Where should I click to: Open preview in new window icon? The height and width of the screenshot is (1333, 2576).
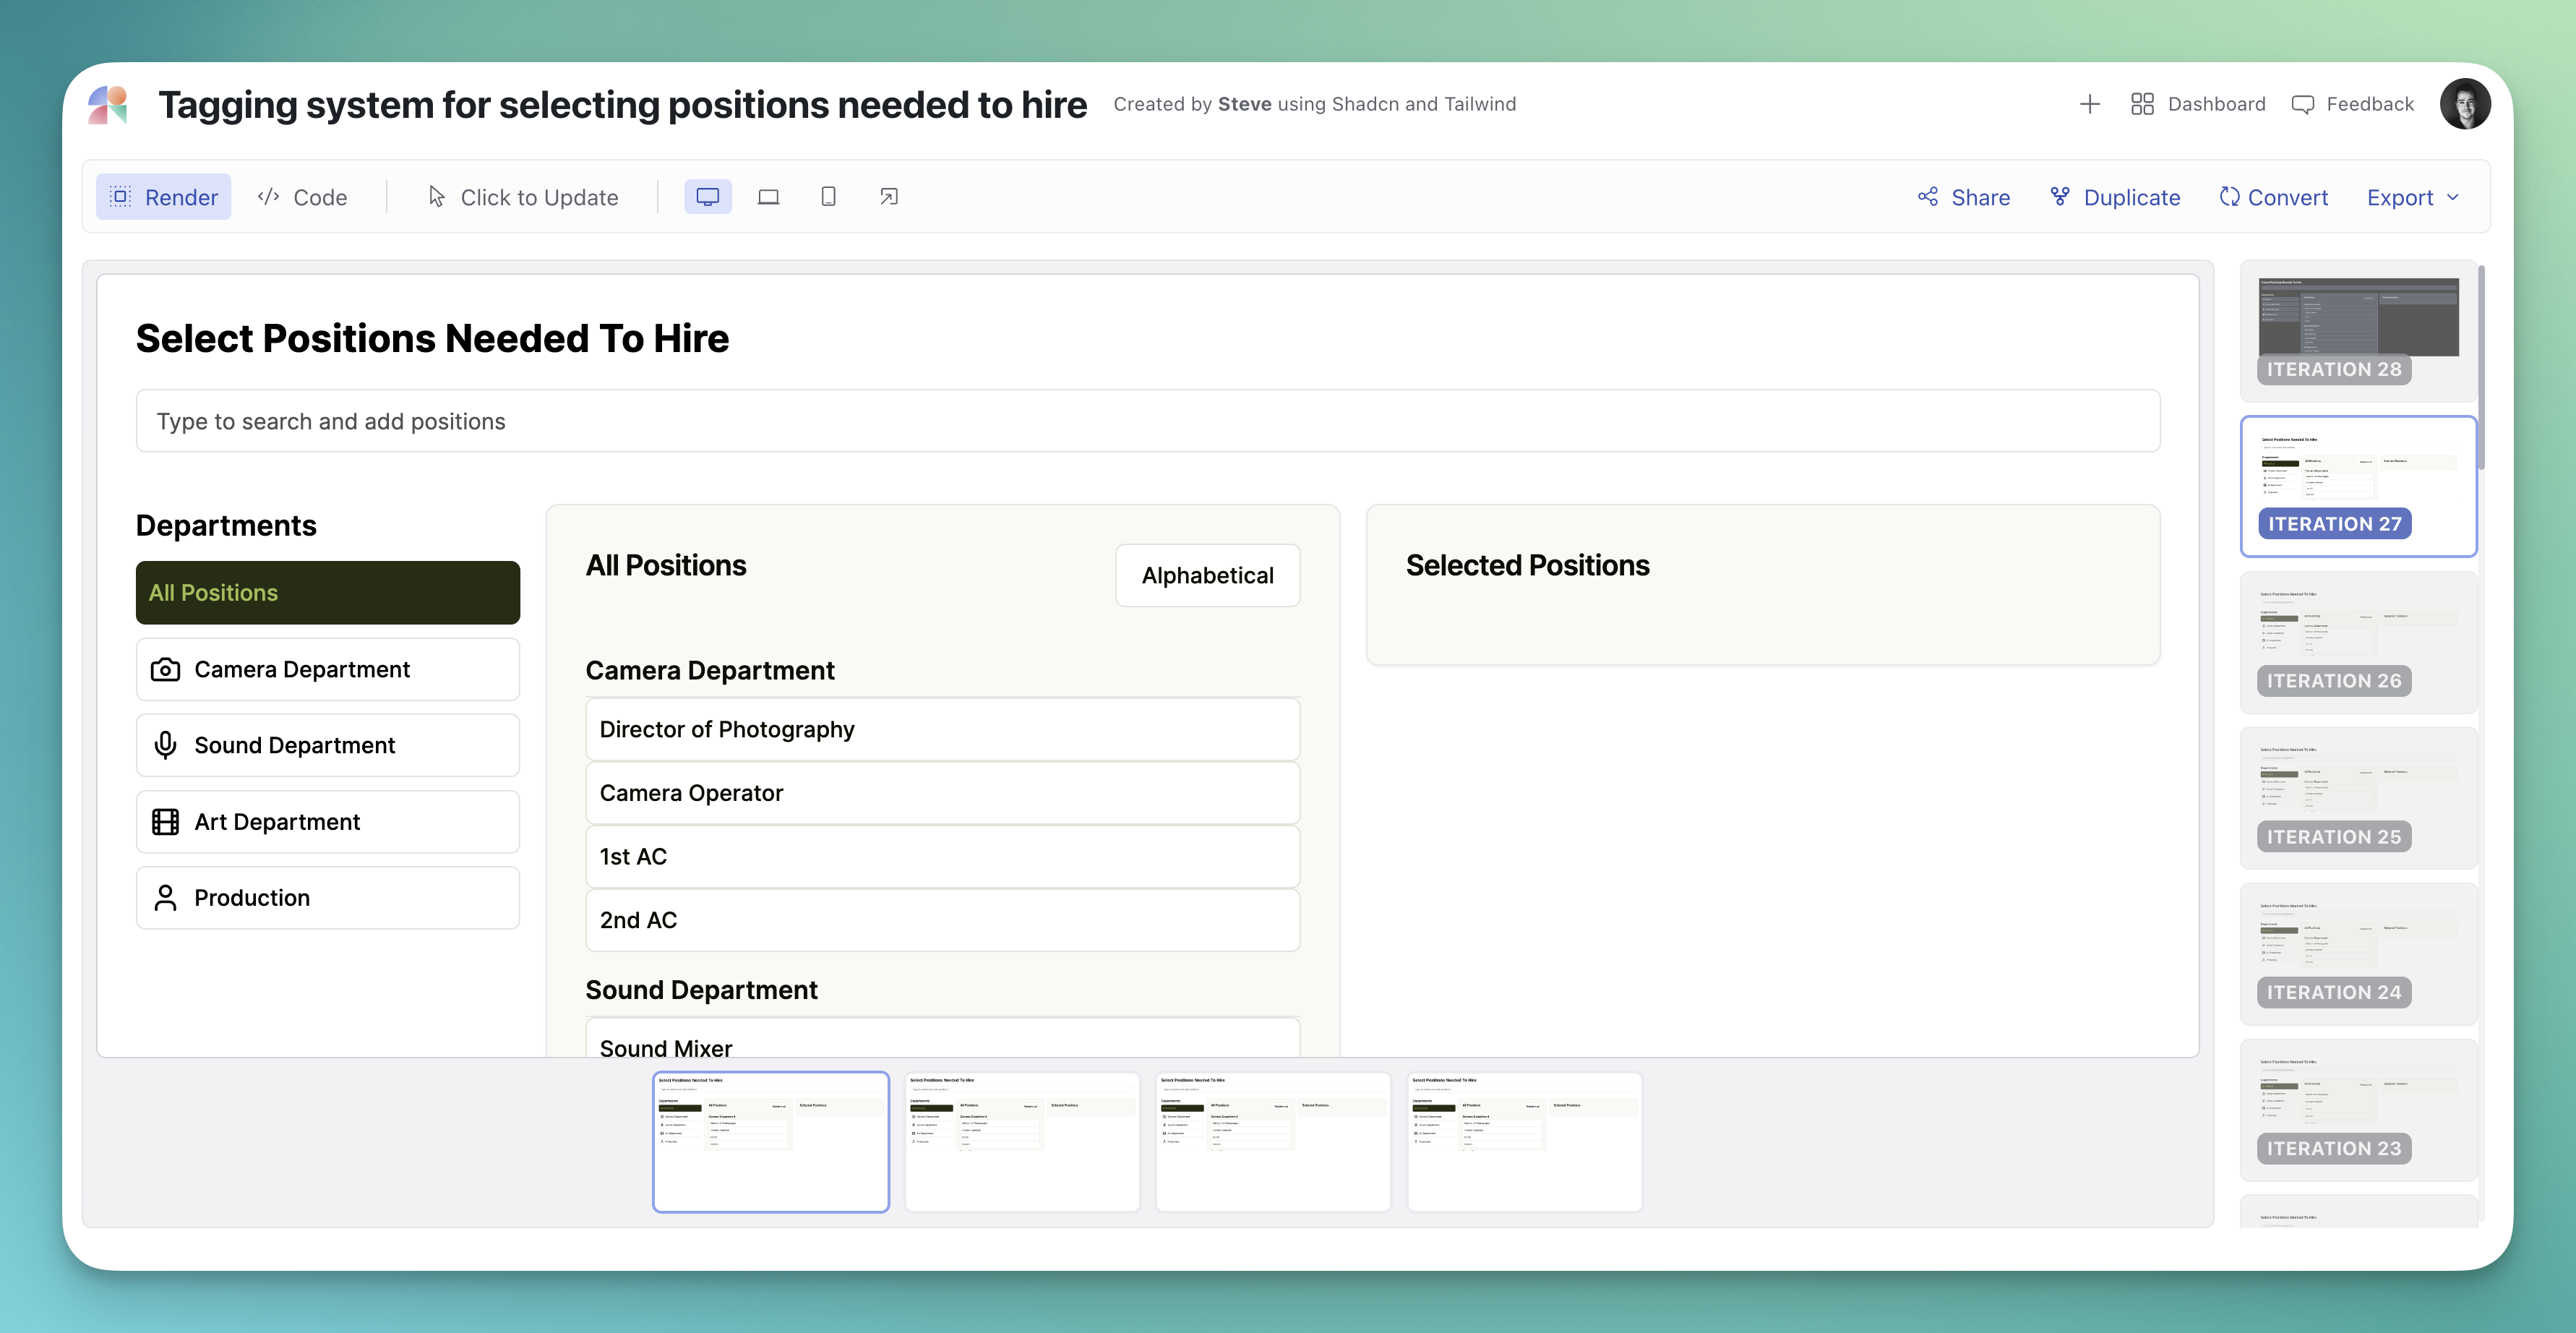888,197
